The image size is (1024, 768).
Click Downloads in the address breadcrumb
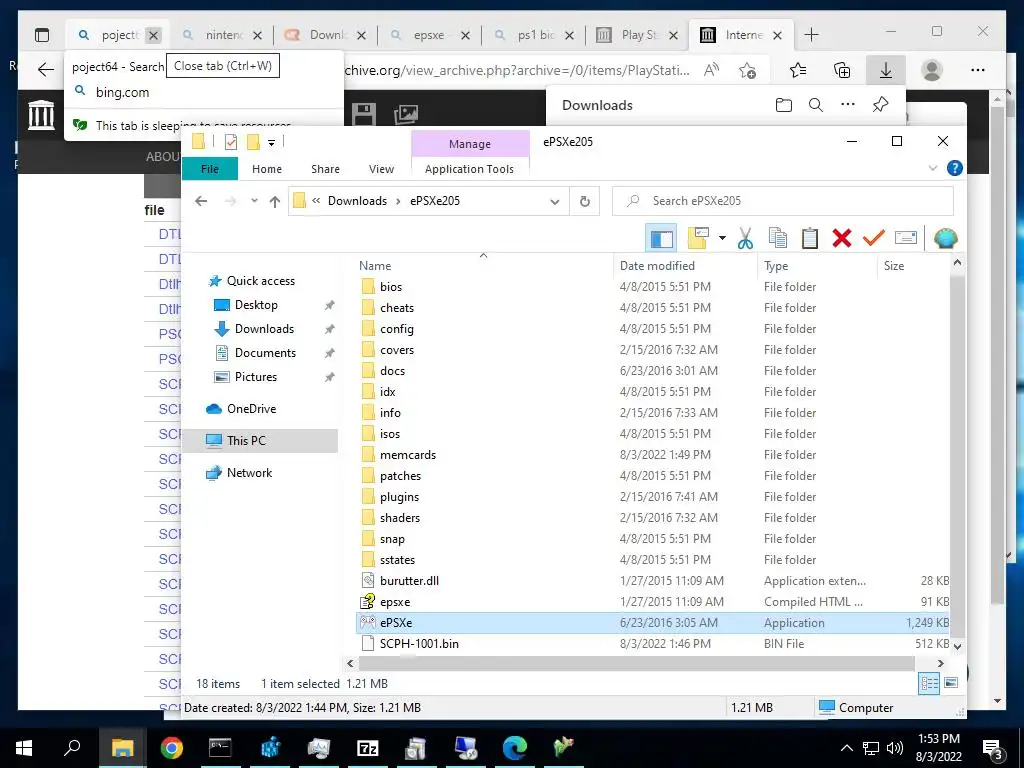click(357, 201)
